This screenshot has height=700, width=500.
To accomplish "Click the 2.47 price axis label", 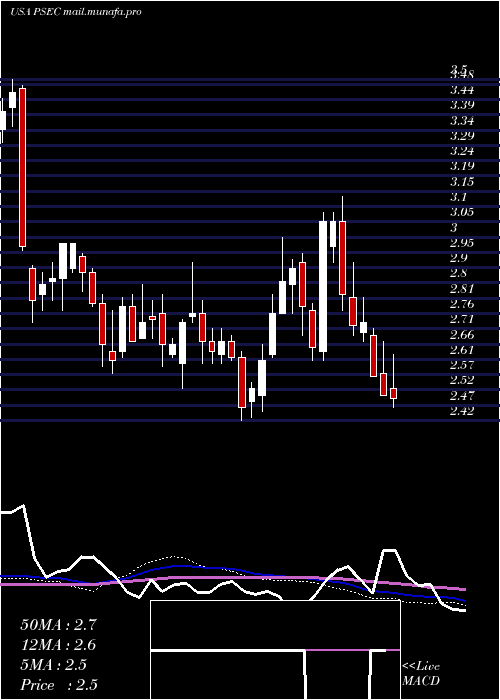I will (x=462, y=396).
